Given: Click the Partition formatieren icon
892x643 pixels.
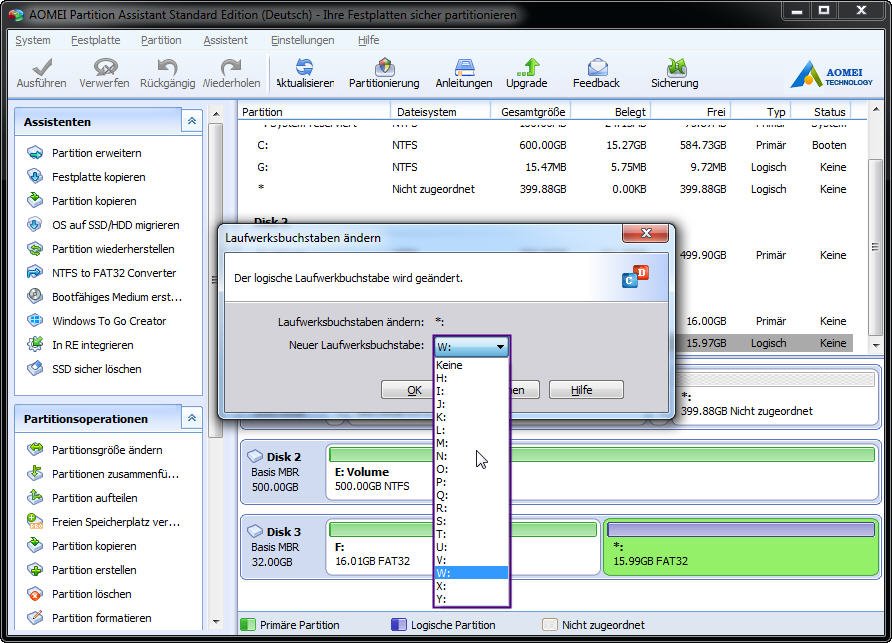Looking at the screenshot, I should [35, 617].
